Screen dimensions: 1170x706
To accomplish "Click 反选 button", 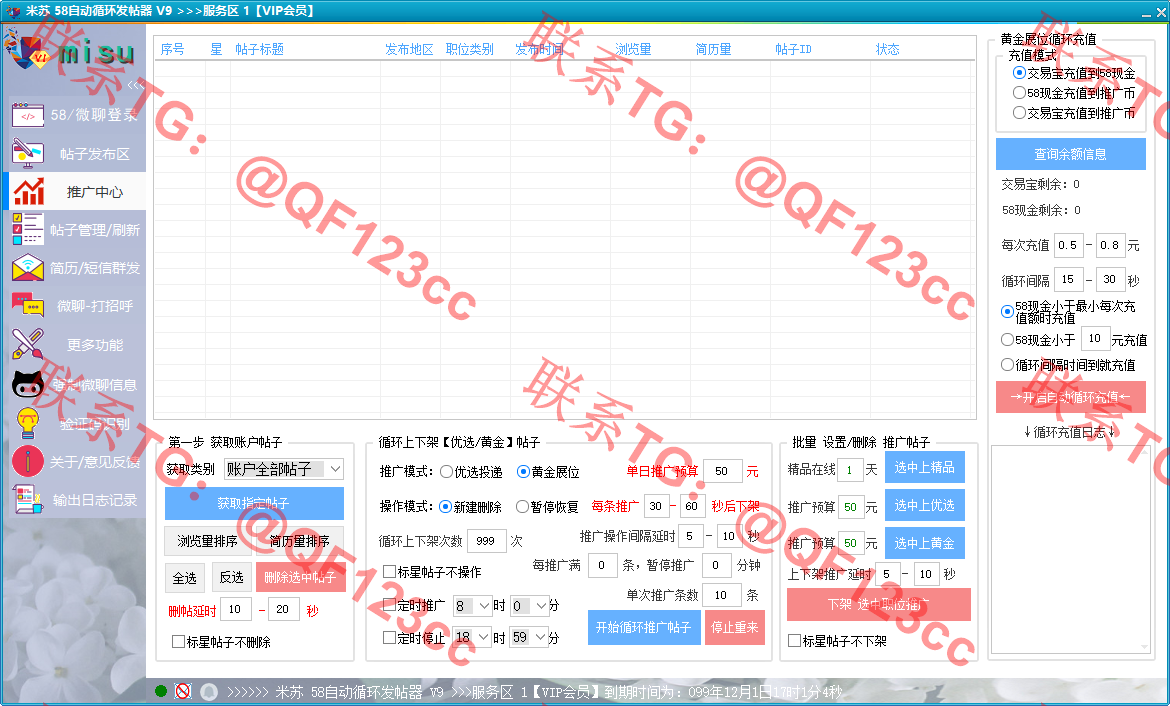I will pos(231,578).
